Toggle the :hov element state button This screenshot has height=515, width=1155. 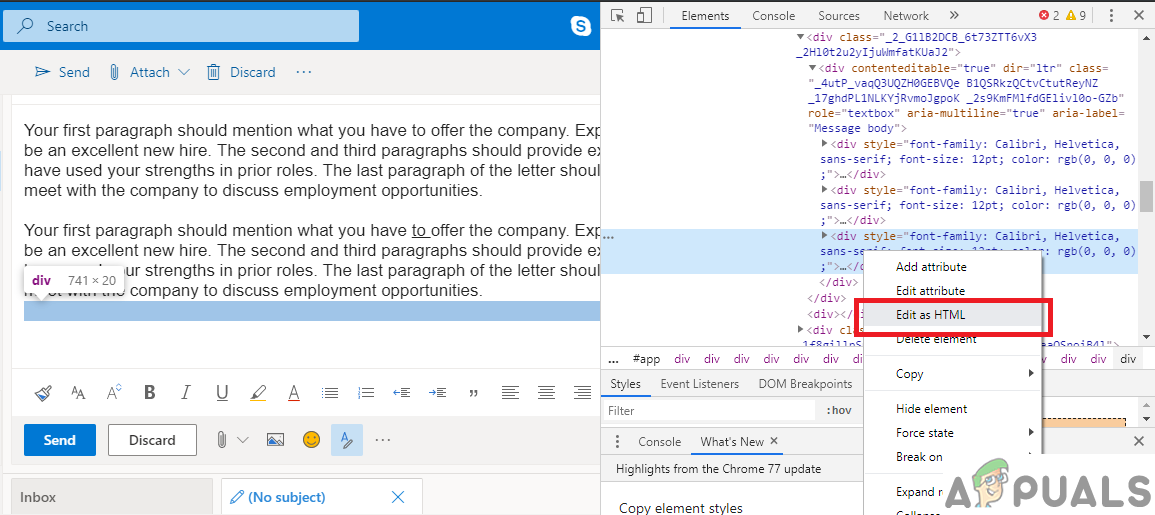[x=838, y=410]
